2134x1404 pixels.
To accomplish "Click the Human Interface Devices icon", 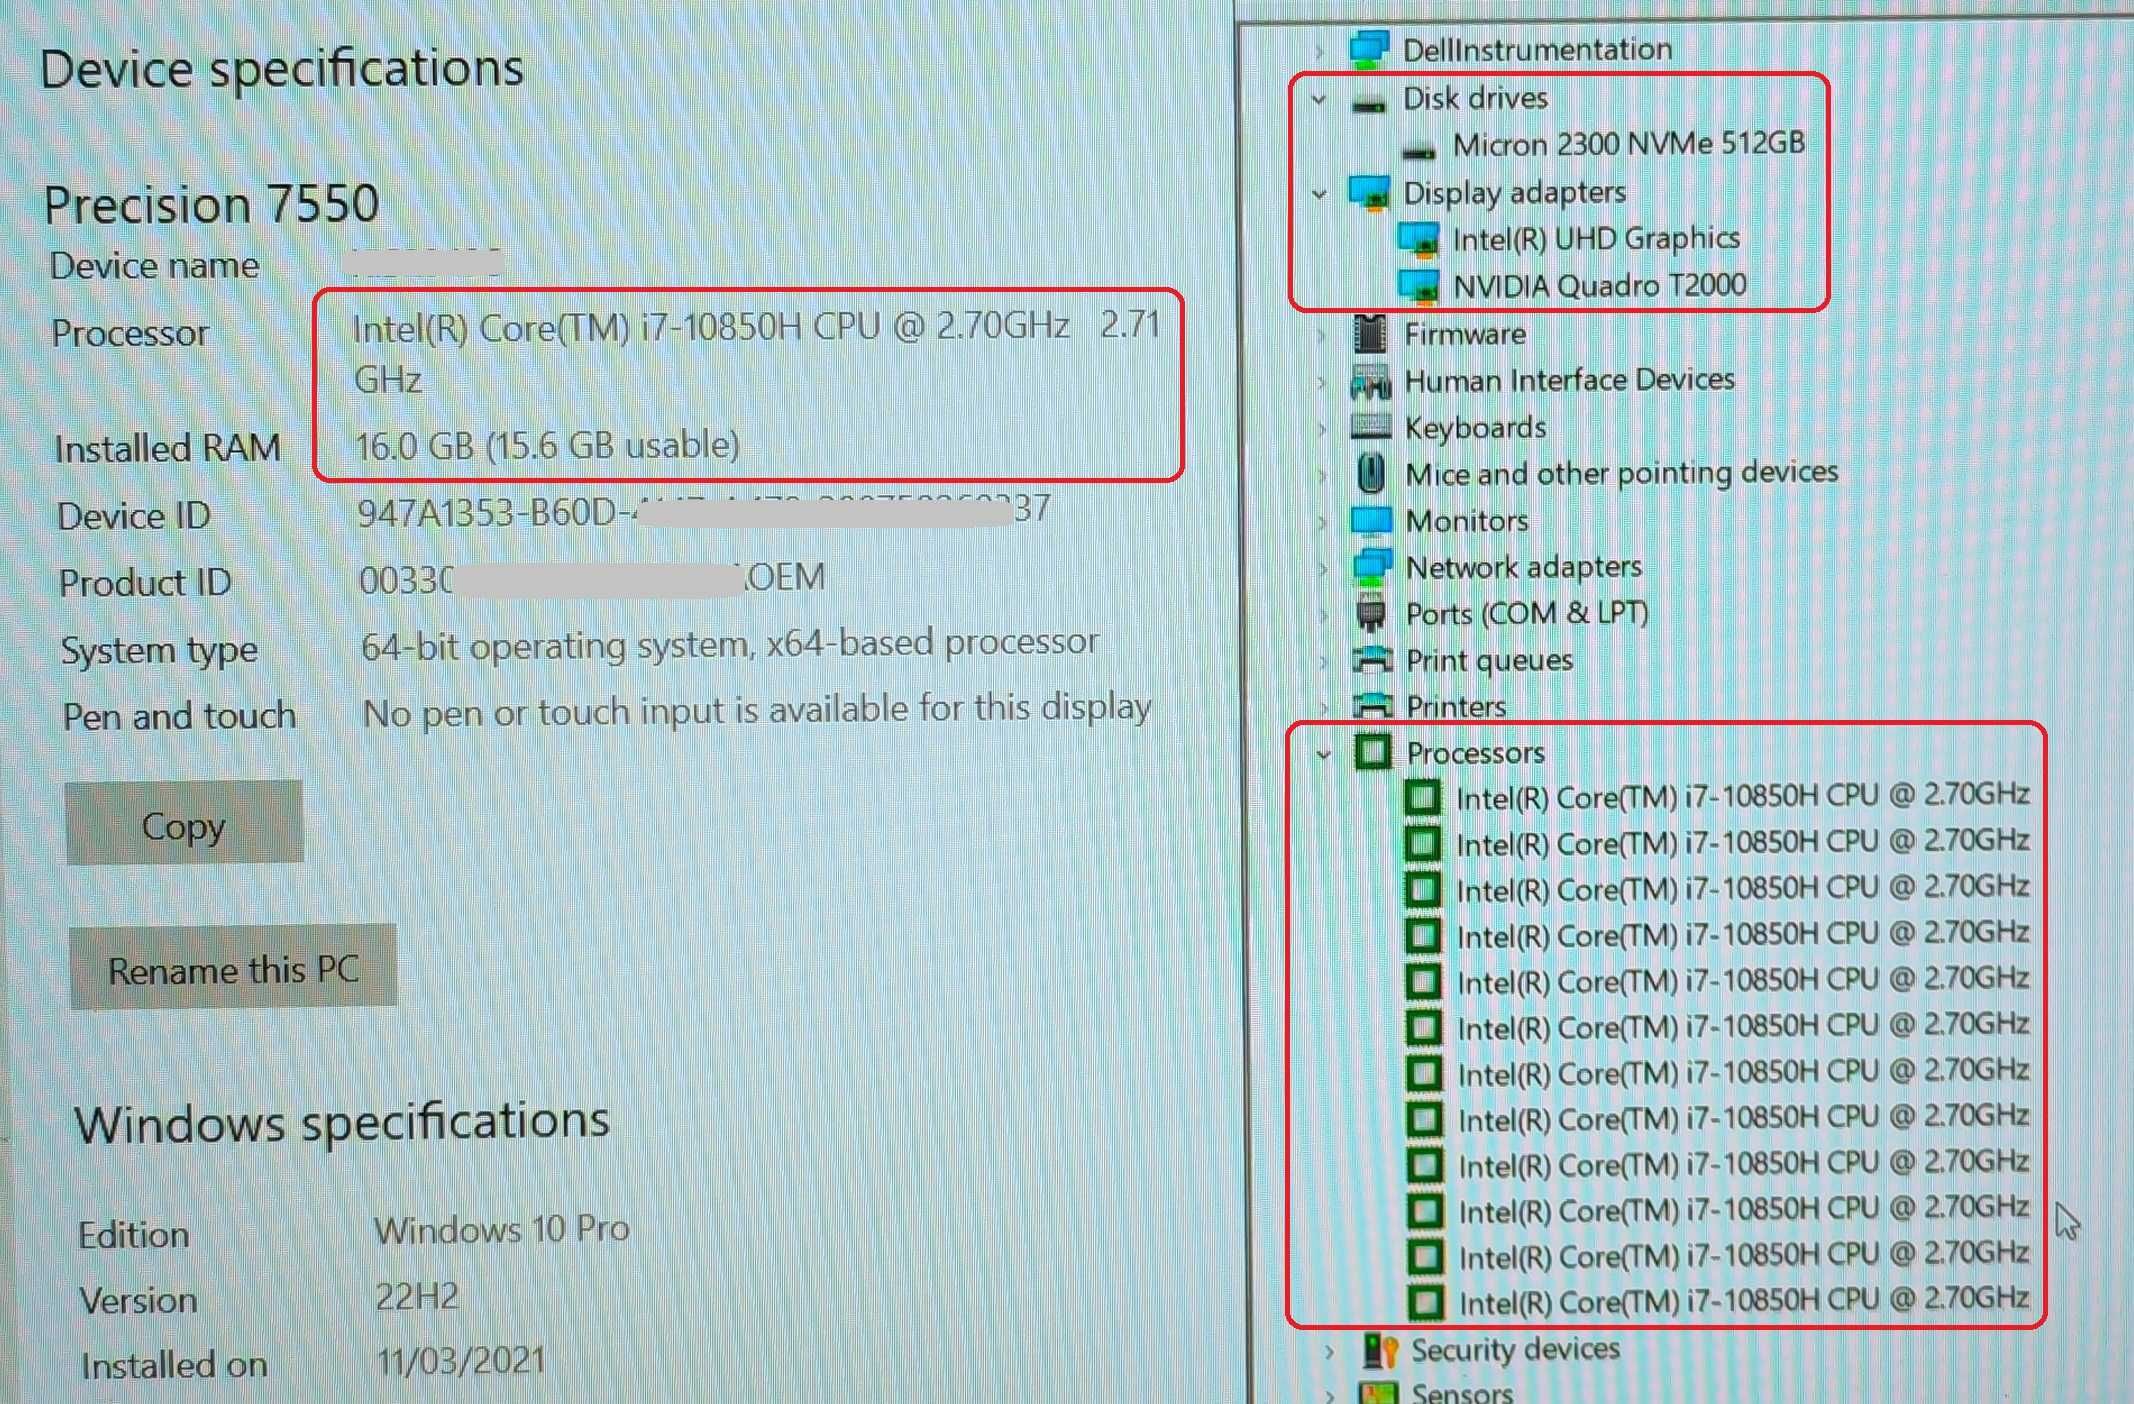I will pyautogui.click(x=1371, y=381).
